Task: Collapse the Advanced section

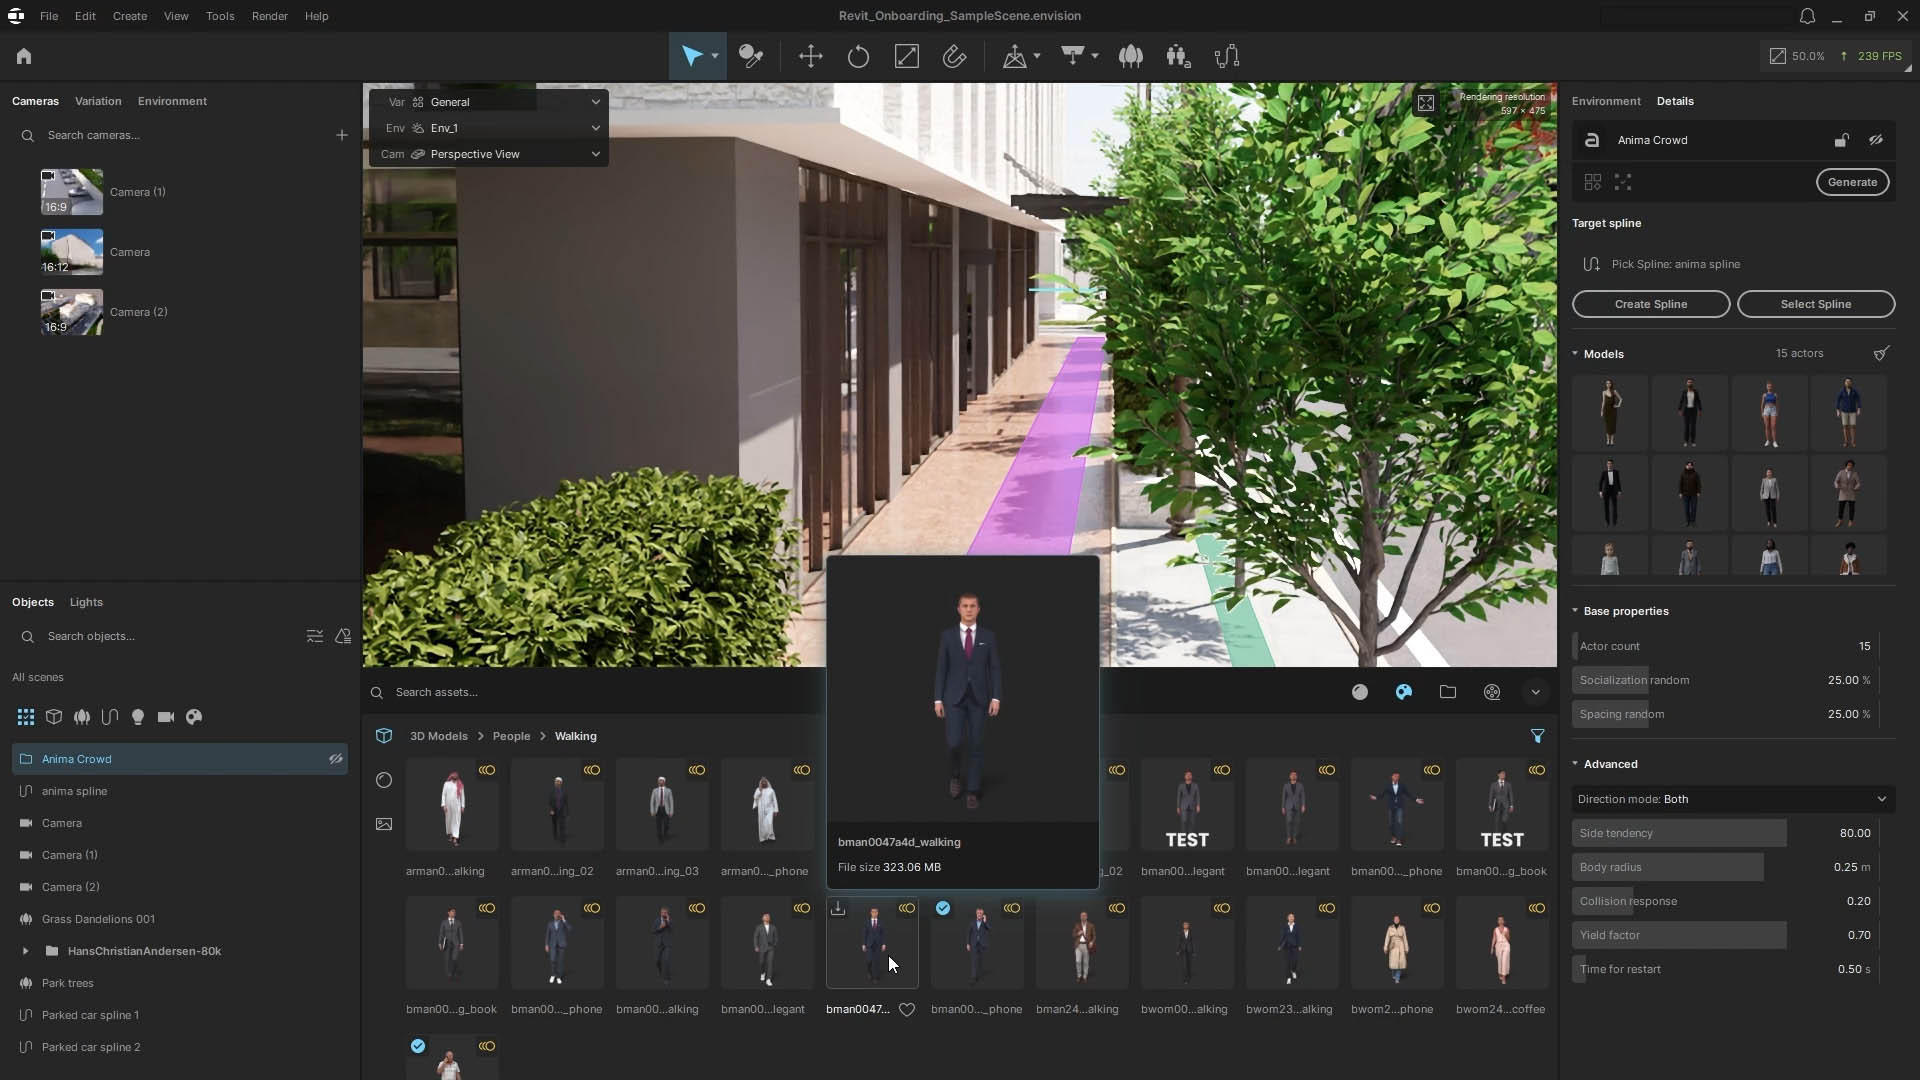Action: [x=1576, y=763]
